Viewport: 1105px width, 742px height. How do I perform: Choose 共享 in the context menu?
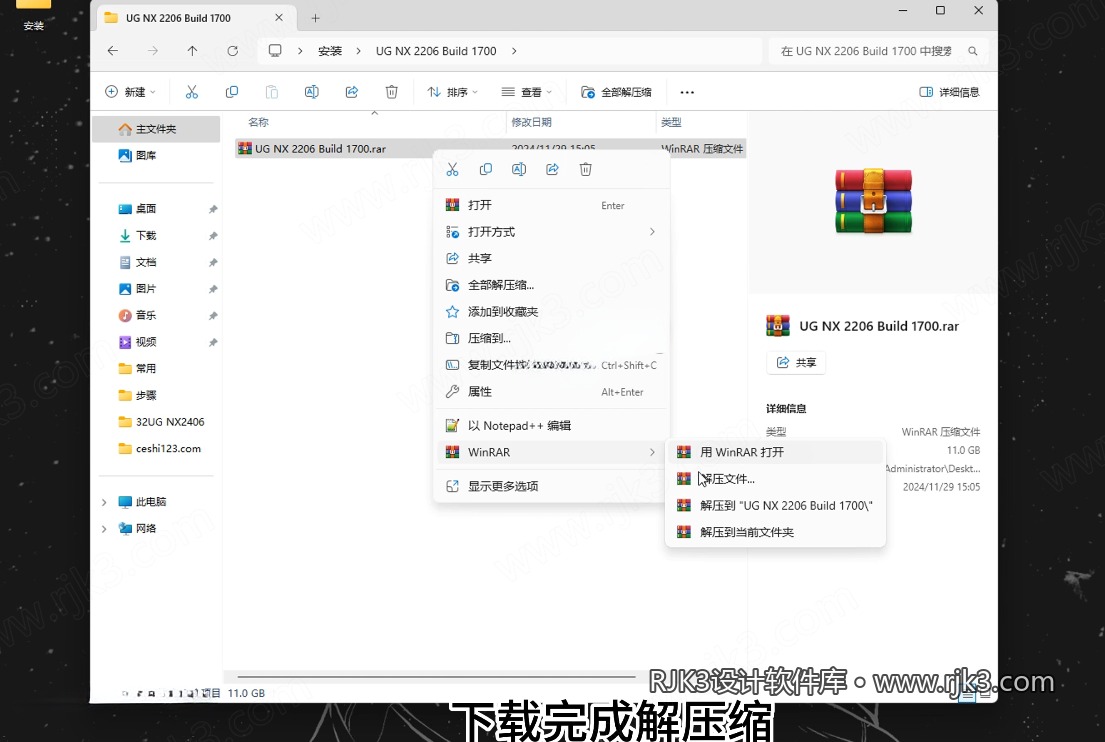click(x=552, y=259)
